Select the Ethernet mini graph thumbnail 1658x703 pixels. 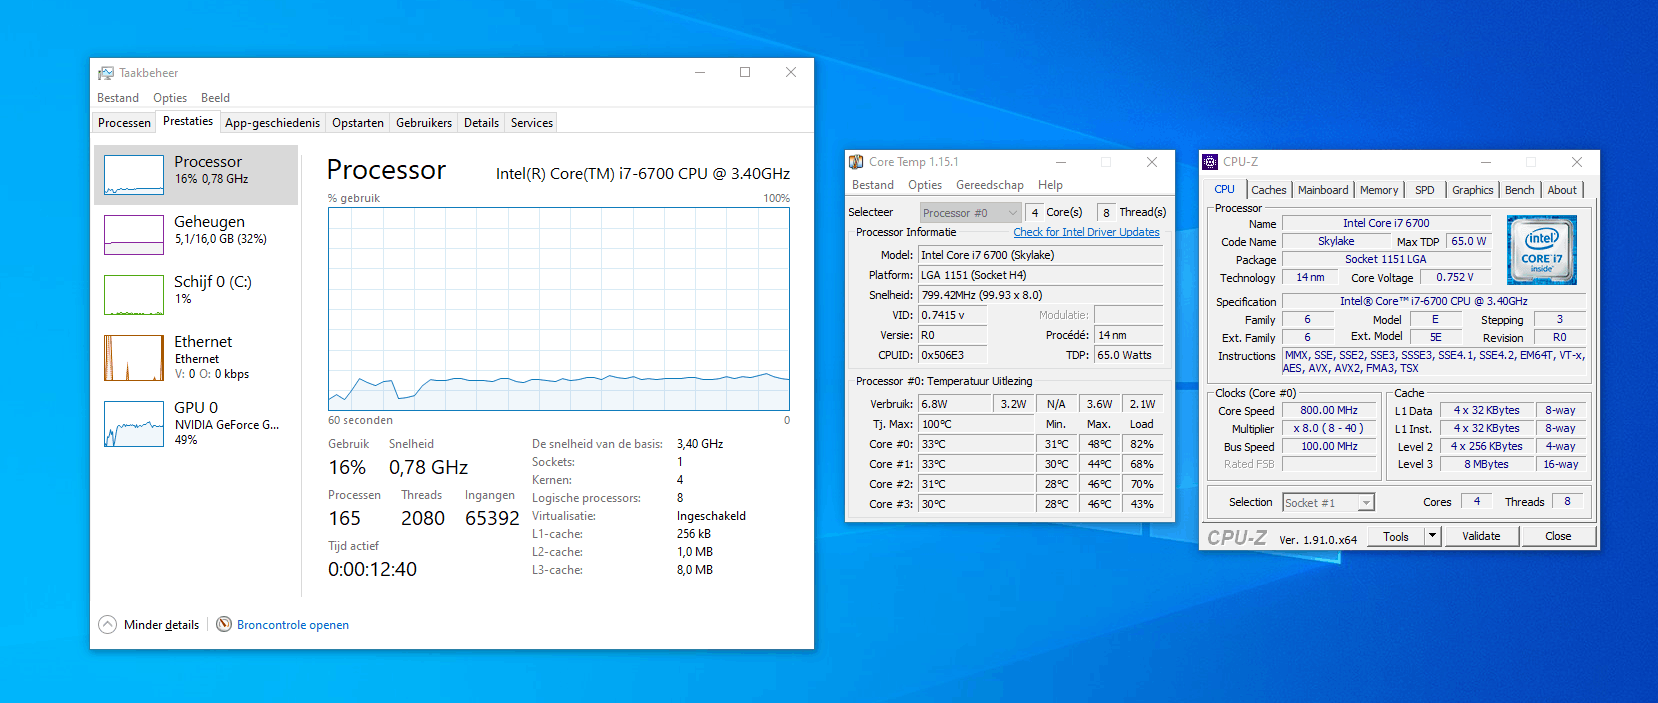pos(134,358)
